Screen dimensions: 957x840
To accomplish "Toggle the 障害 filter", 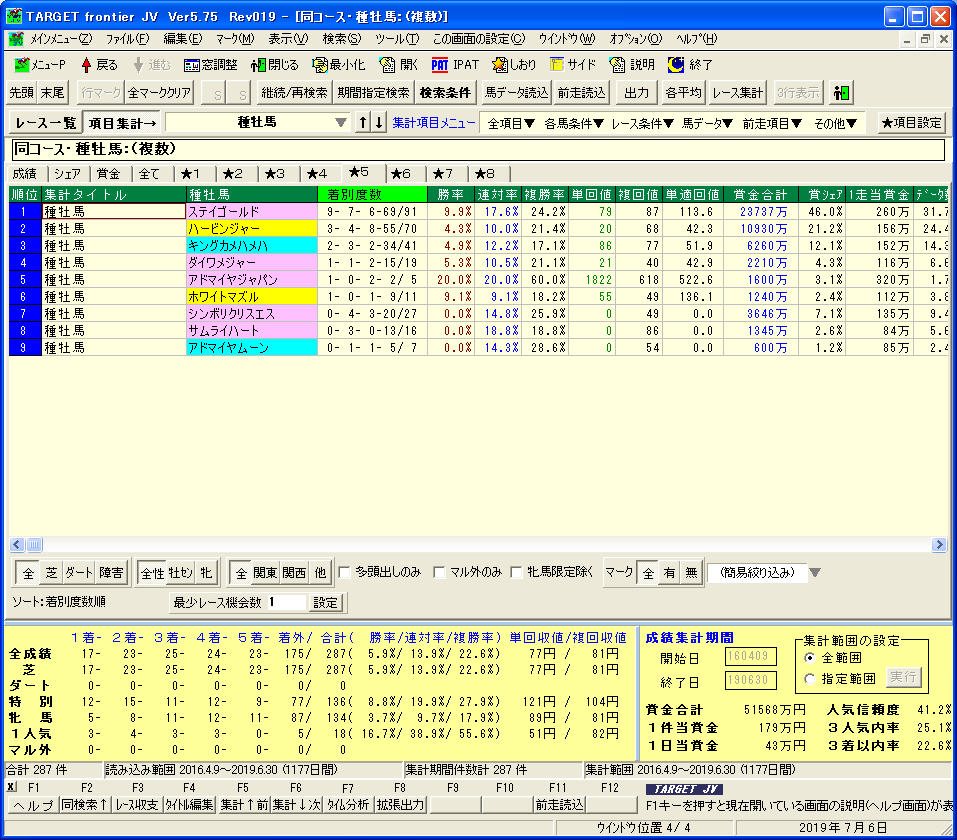I will coord(111,573).
